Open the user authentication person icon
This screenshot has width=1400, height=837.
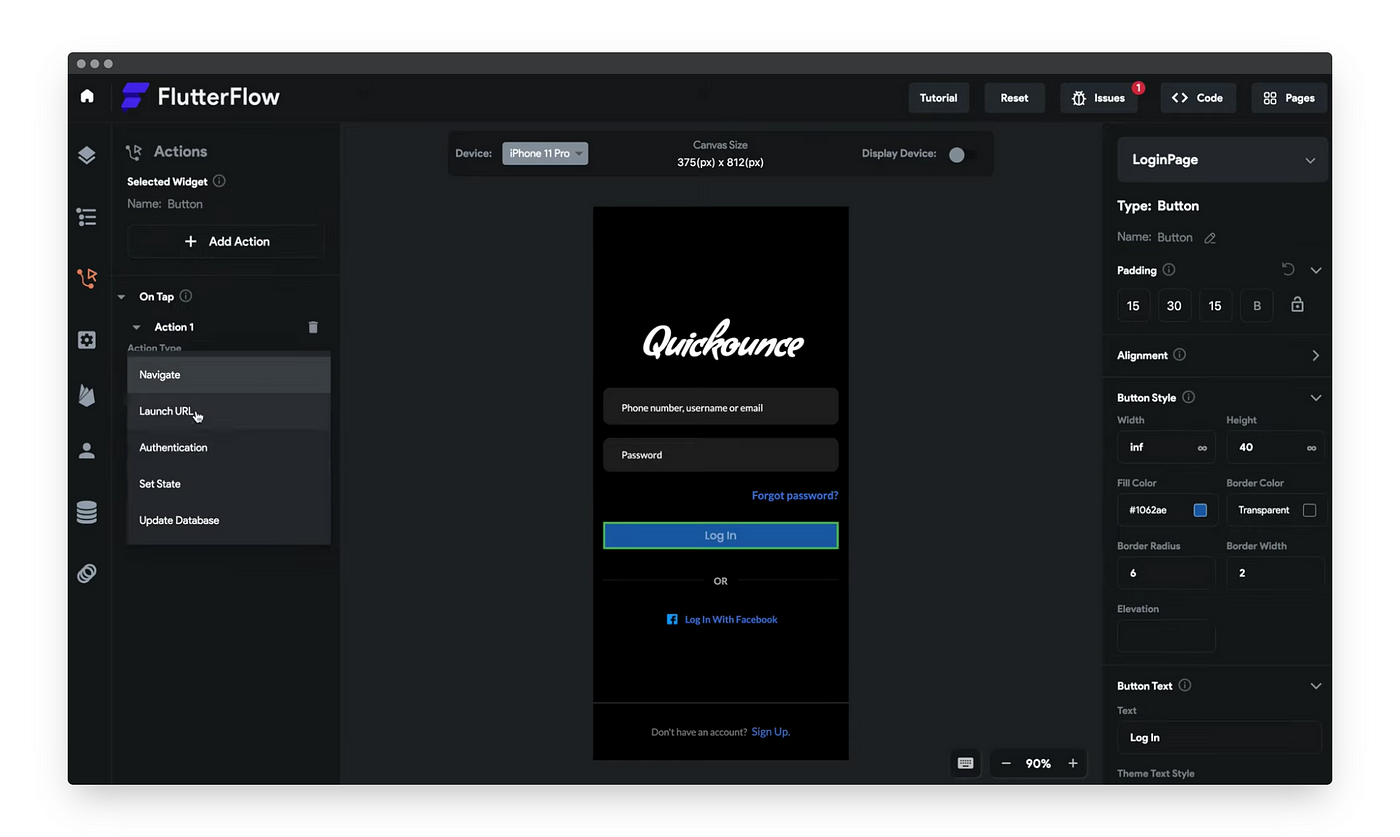coord(87,451)
